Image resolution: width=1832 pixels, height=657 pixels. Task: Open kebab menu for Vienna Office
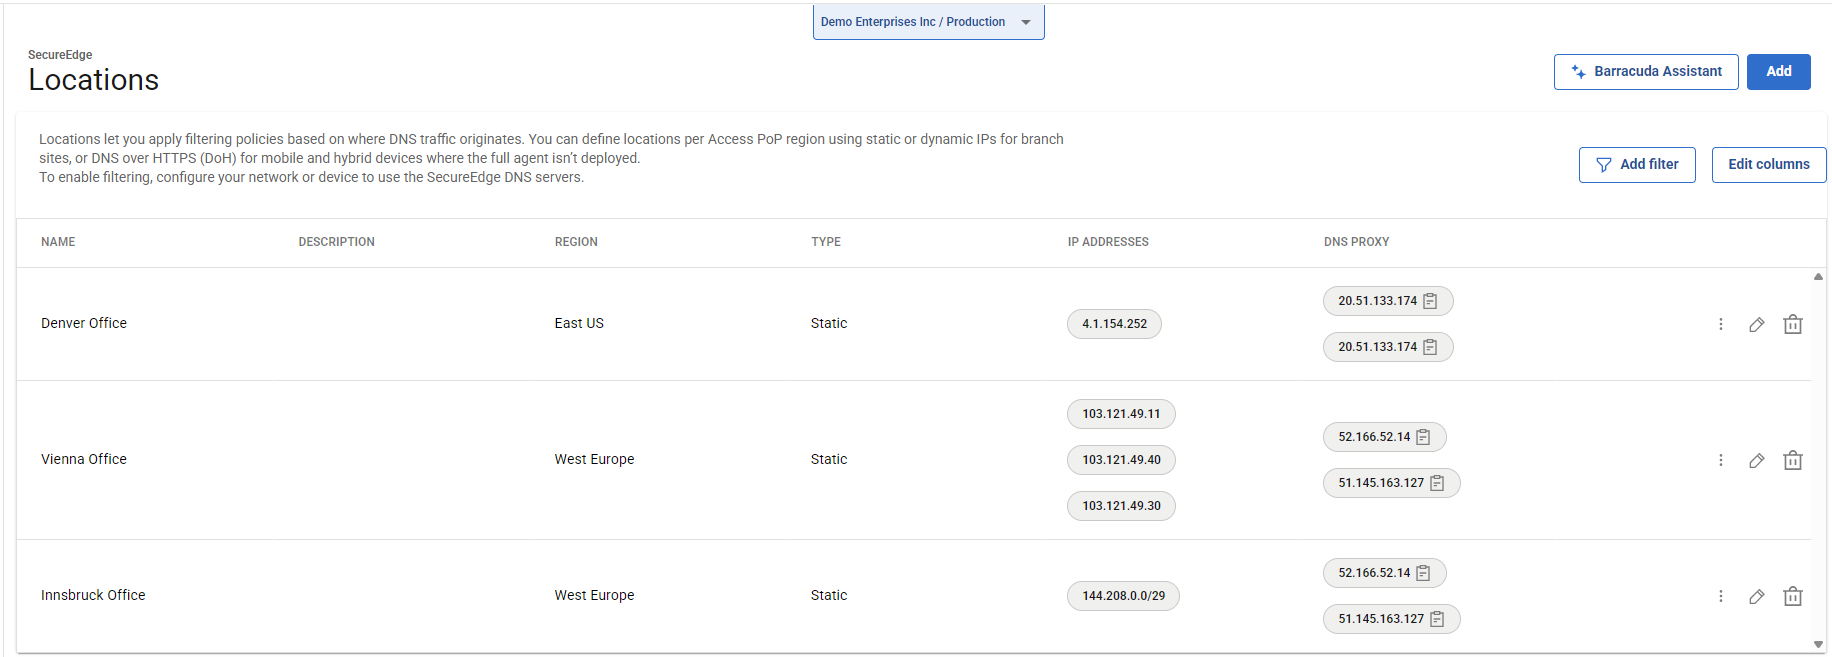pos(1720,460)
